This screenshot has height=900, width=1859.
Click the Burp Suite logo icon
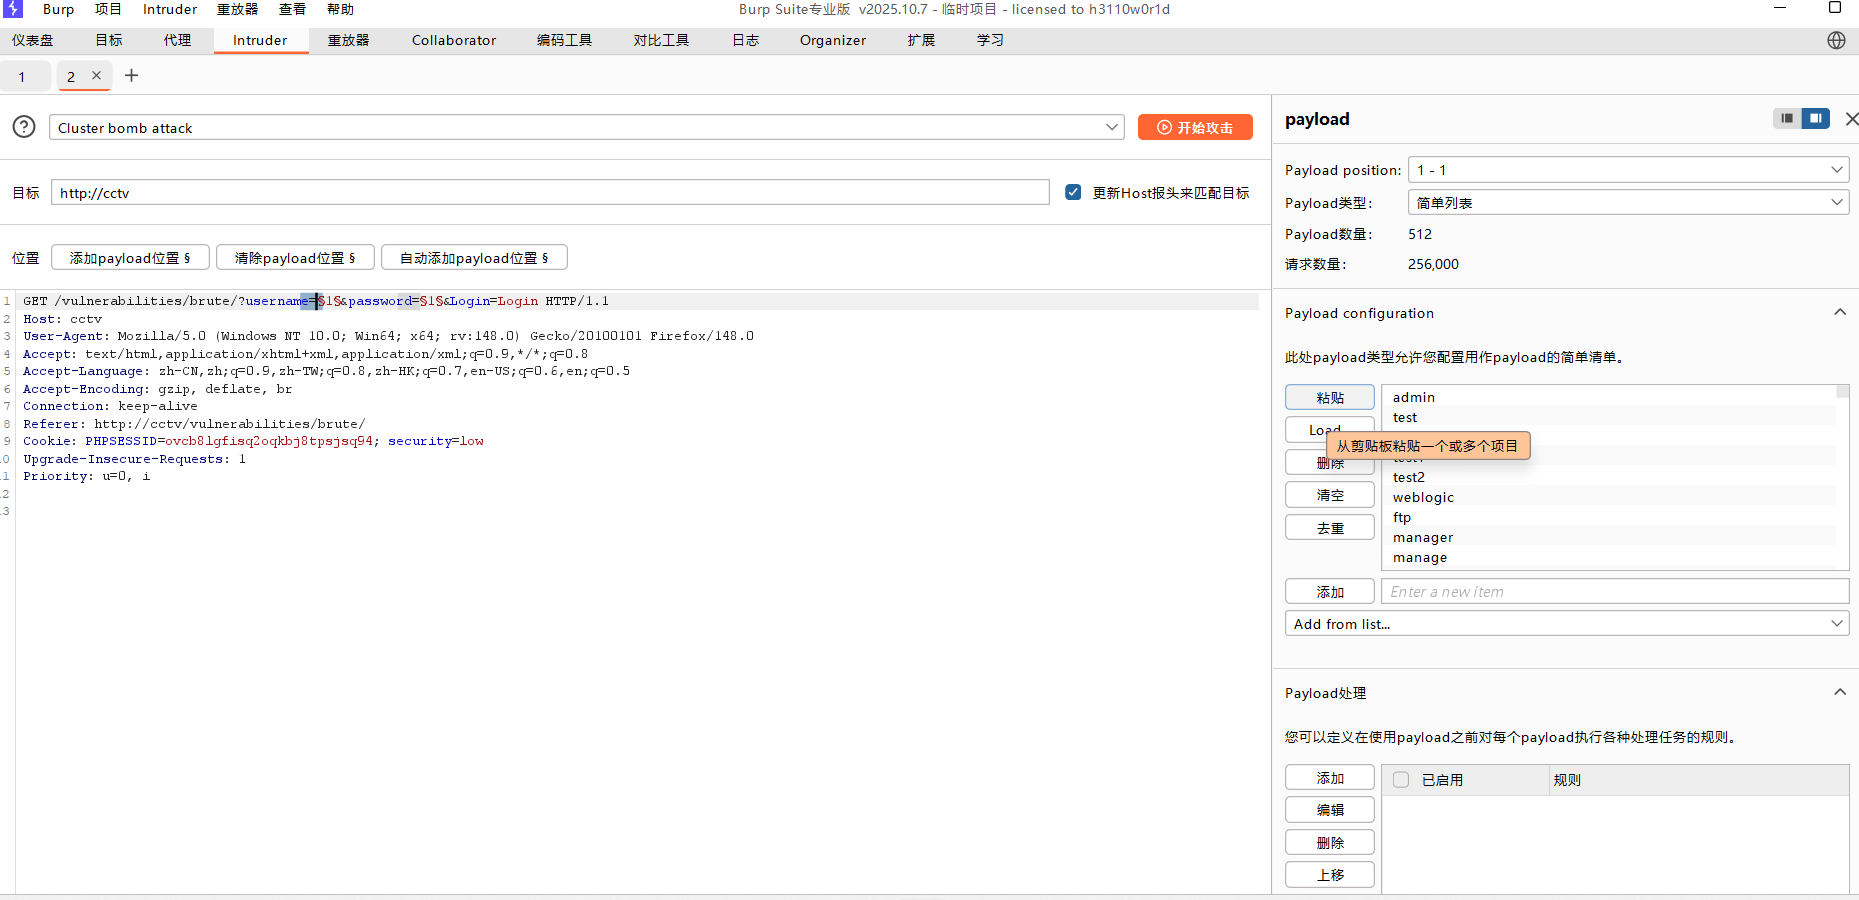point(13,9)
